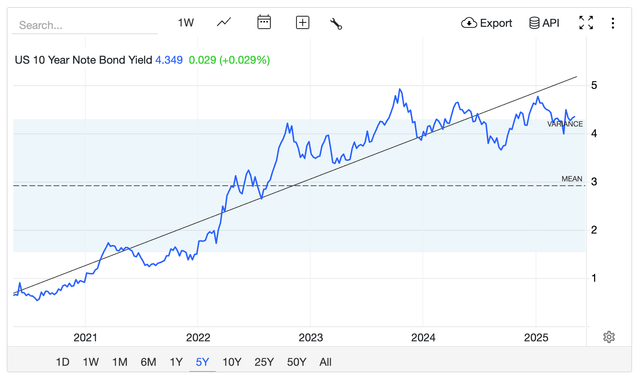The width and height of the screenshot is (640, 381).
Task: Click the 0.029 (+0.029%) change value
Action: (229, 60)
